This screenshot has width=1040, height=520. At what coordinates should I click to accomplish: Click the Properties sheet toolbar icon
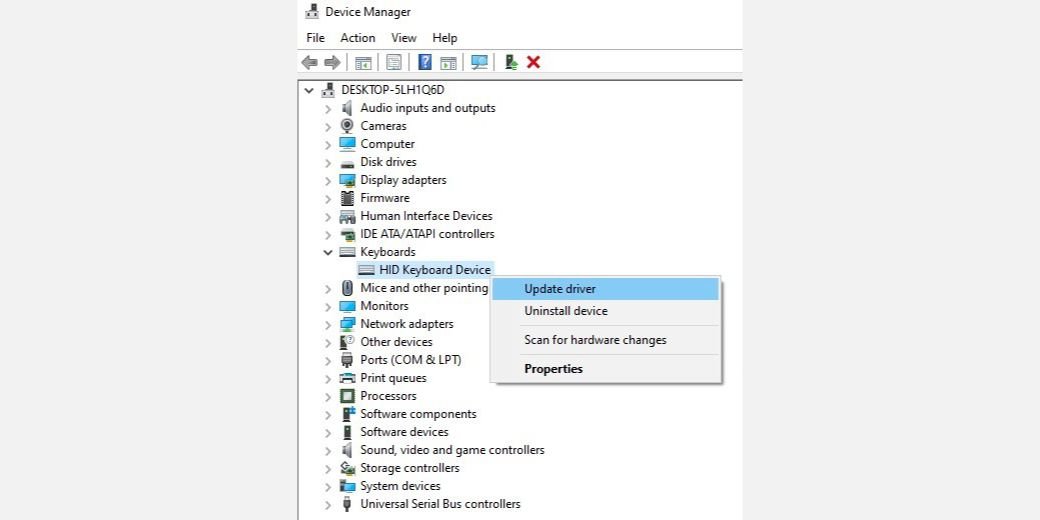point(394,62)
